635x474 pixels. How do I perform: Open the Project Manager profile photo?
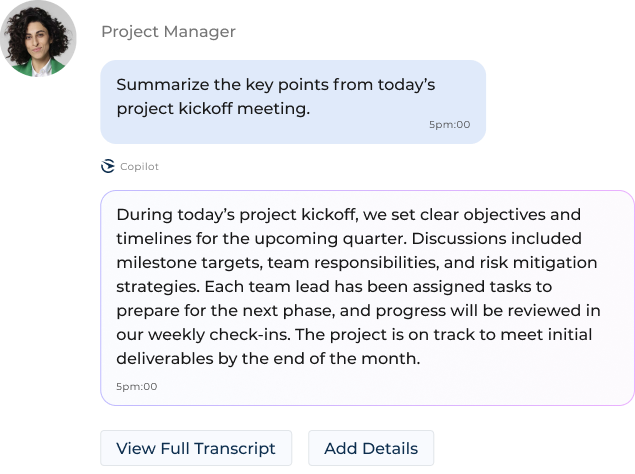[x=38, y=39]
